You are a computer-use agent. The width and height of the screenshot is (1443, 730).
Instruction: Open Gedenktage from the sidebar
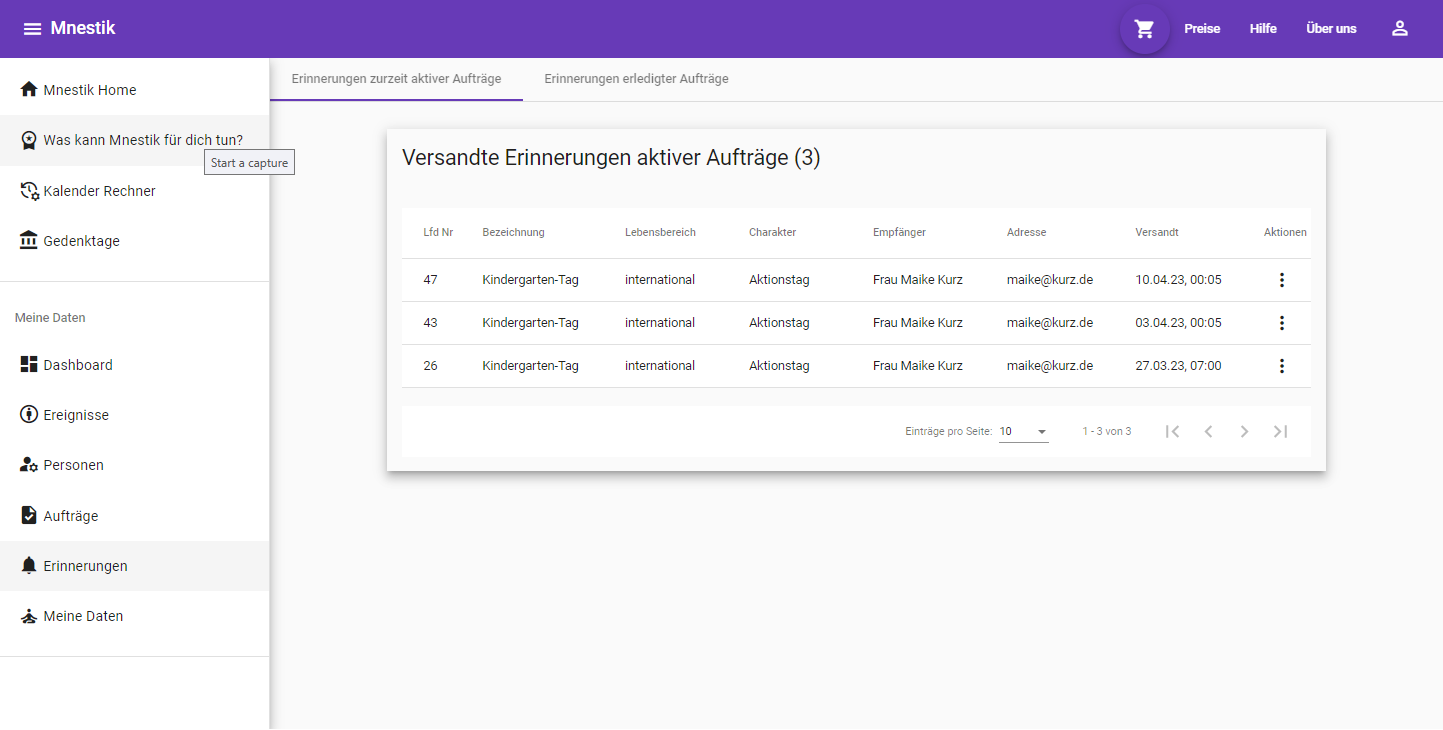pos(81,241)
